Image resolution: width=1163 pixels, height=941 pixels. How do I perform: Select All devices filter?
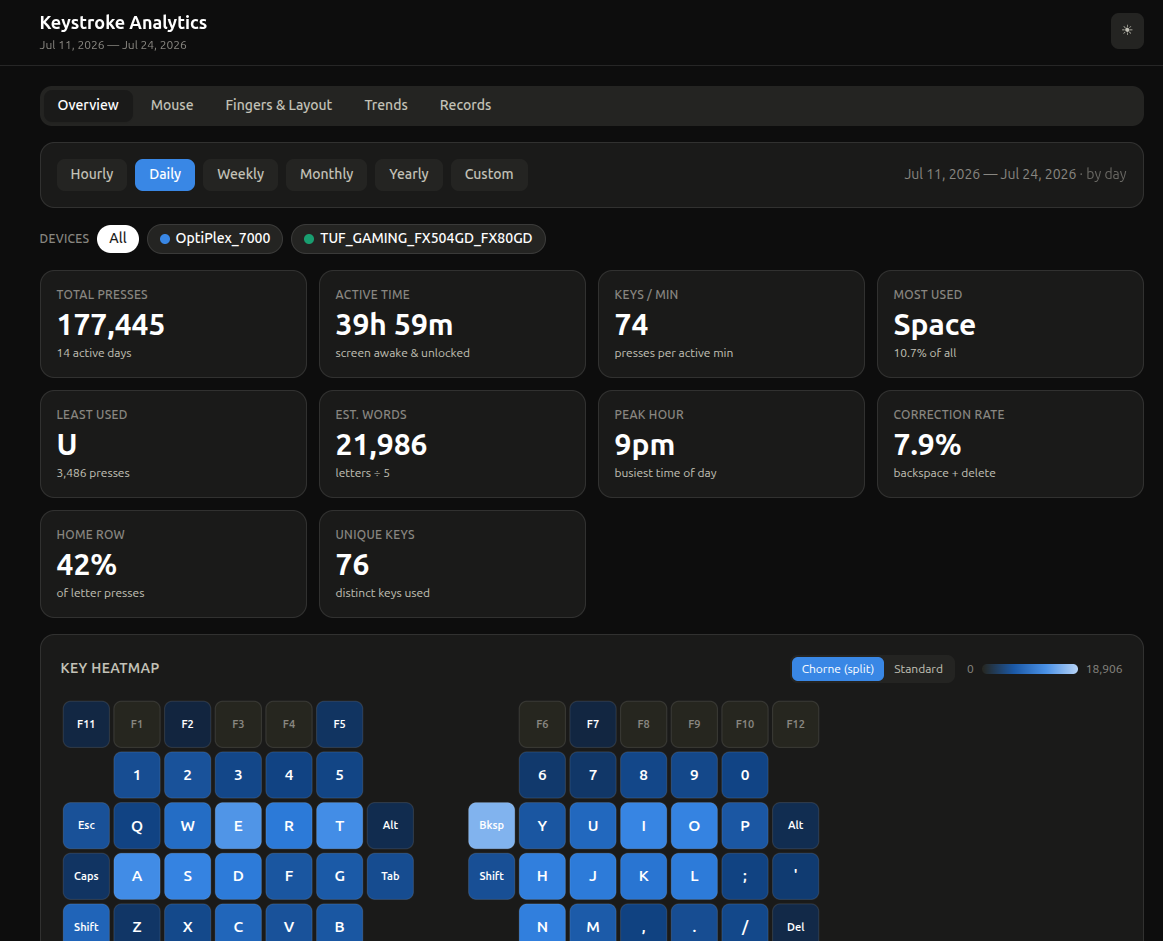pos(118,239)
